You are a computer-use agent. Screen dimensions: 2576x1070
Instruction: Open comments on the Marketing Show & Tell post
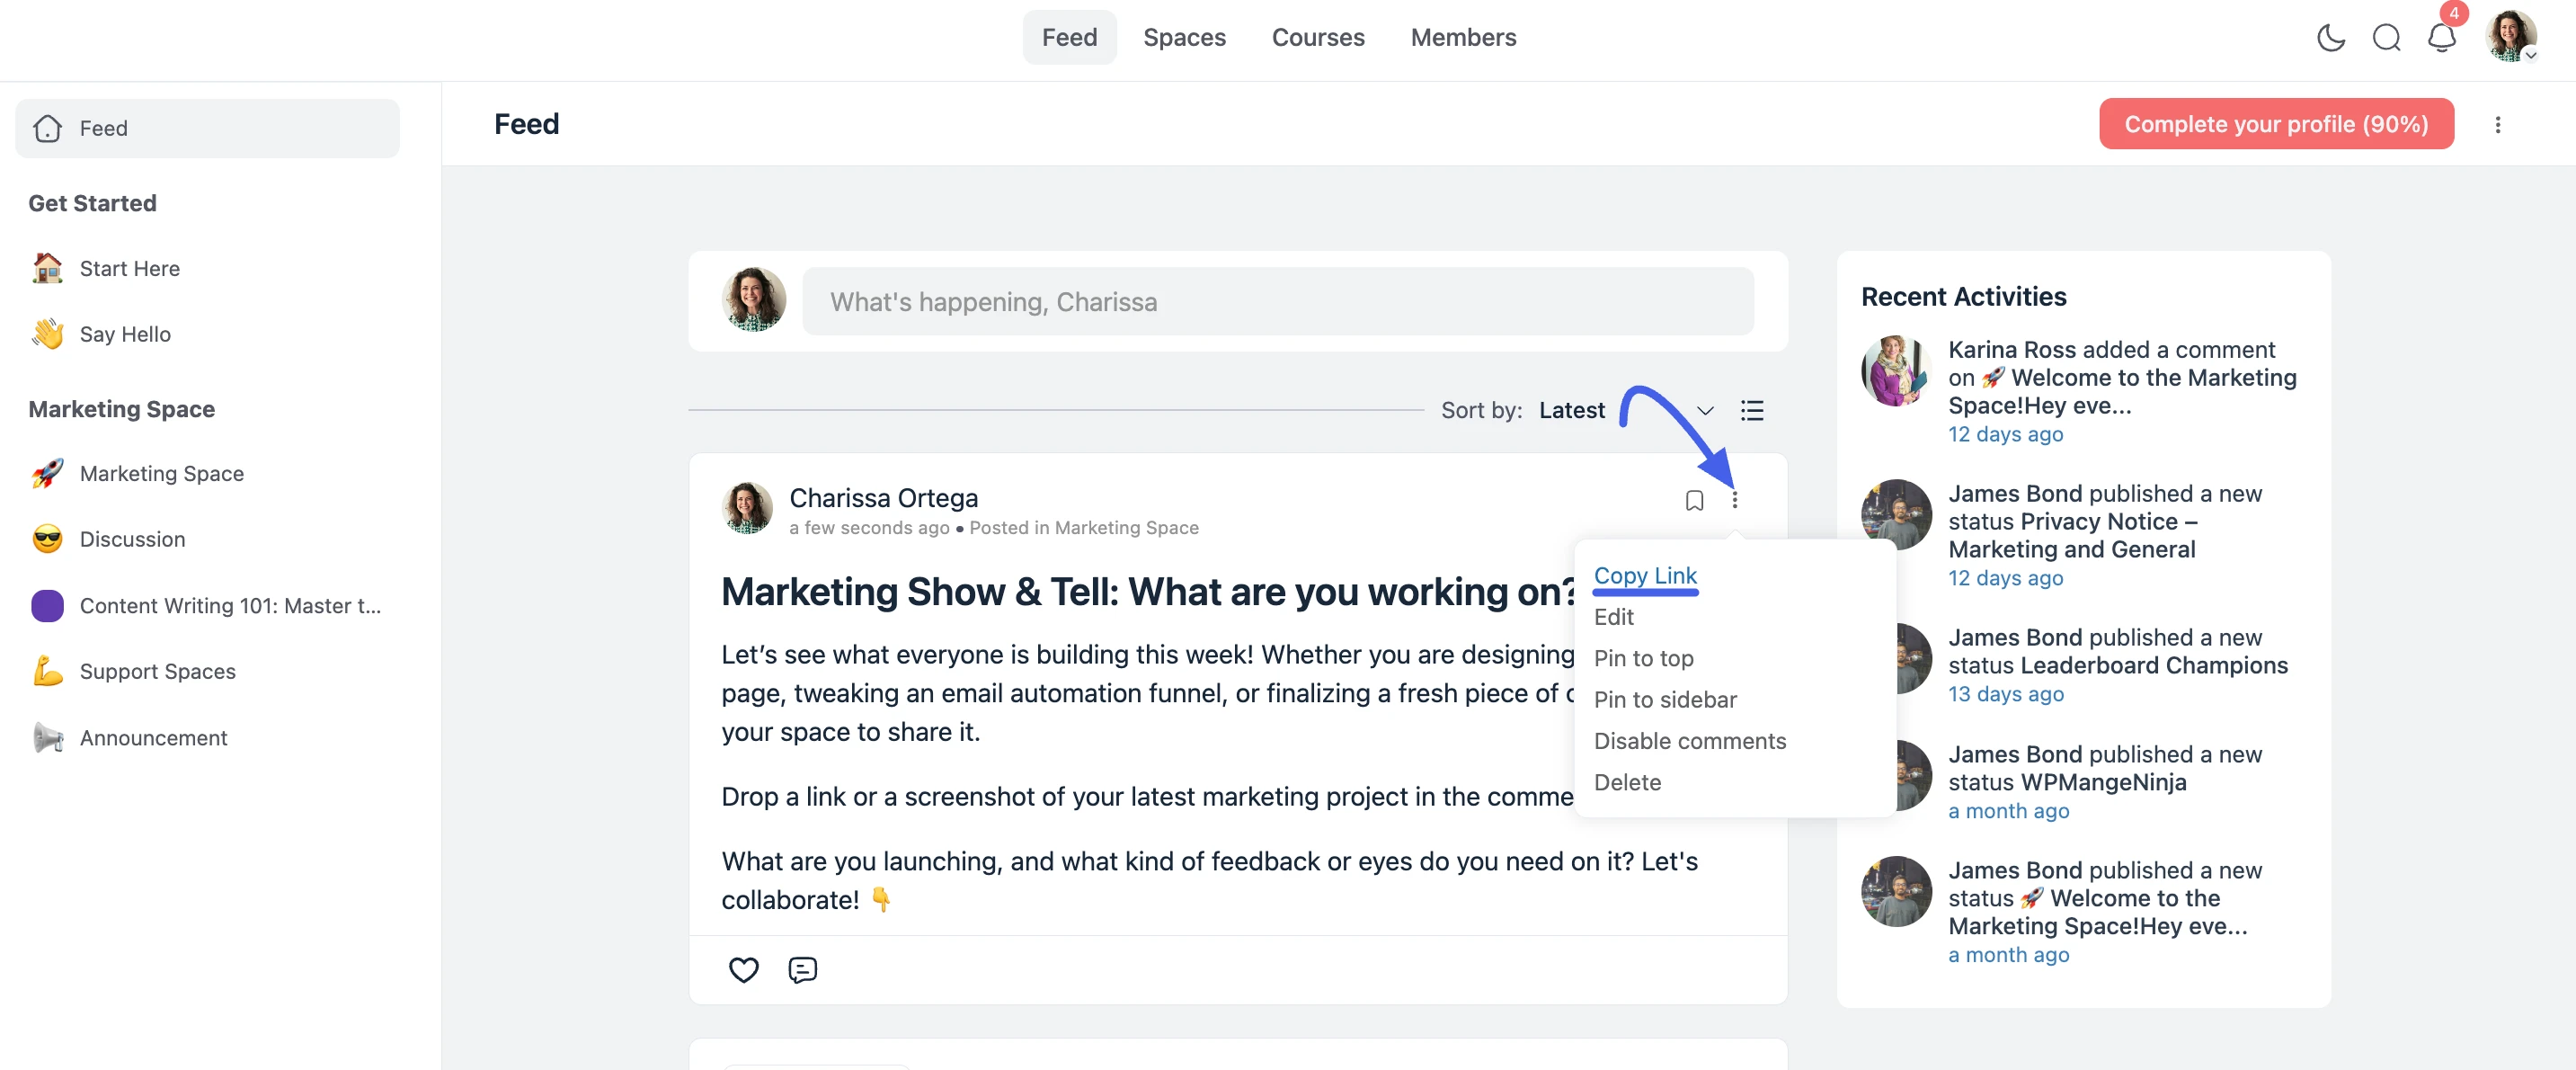click(x=802, y=969)
